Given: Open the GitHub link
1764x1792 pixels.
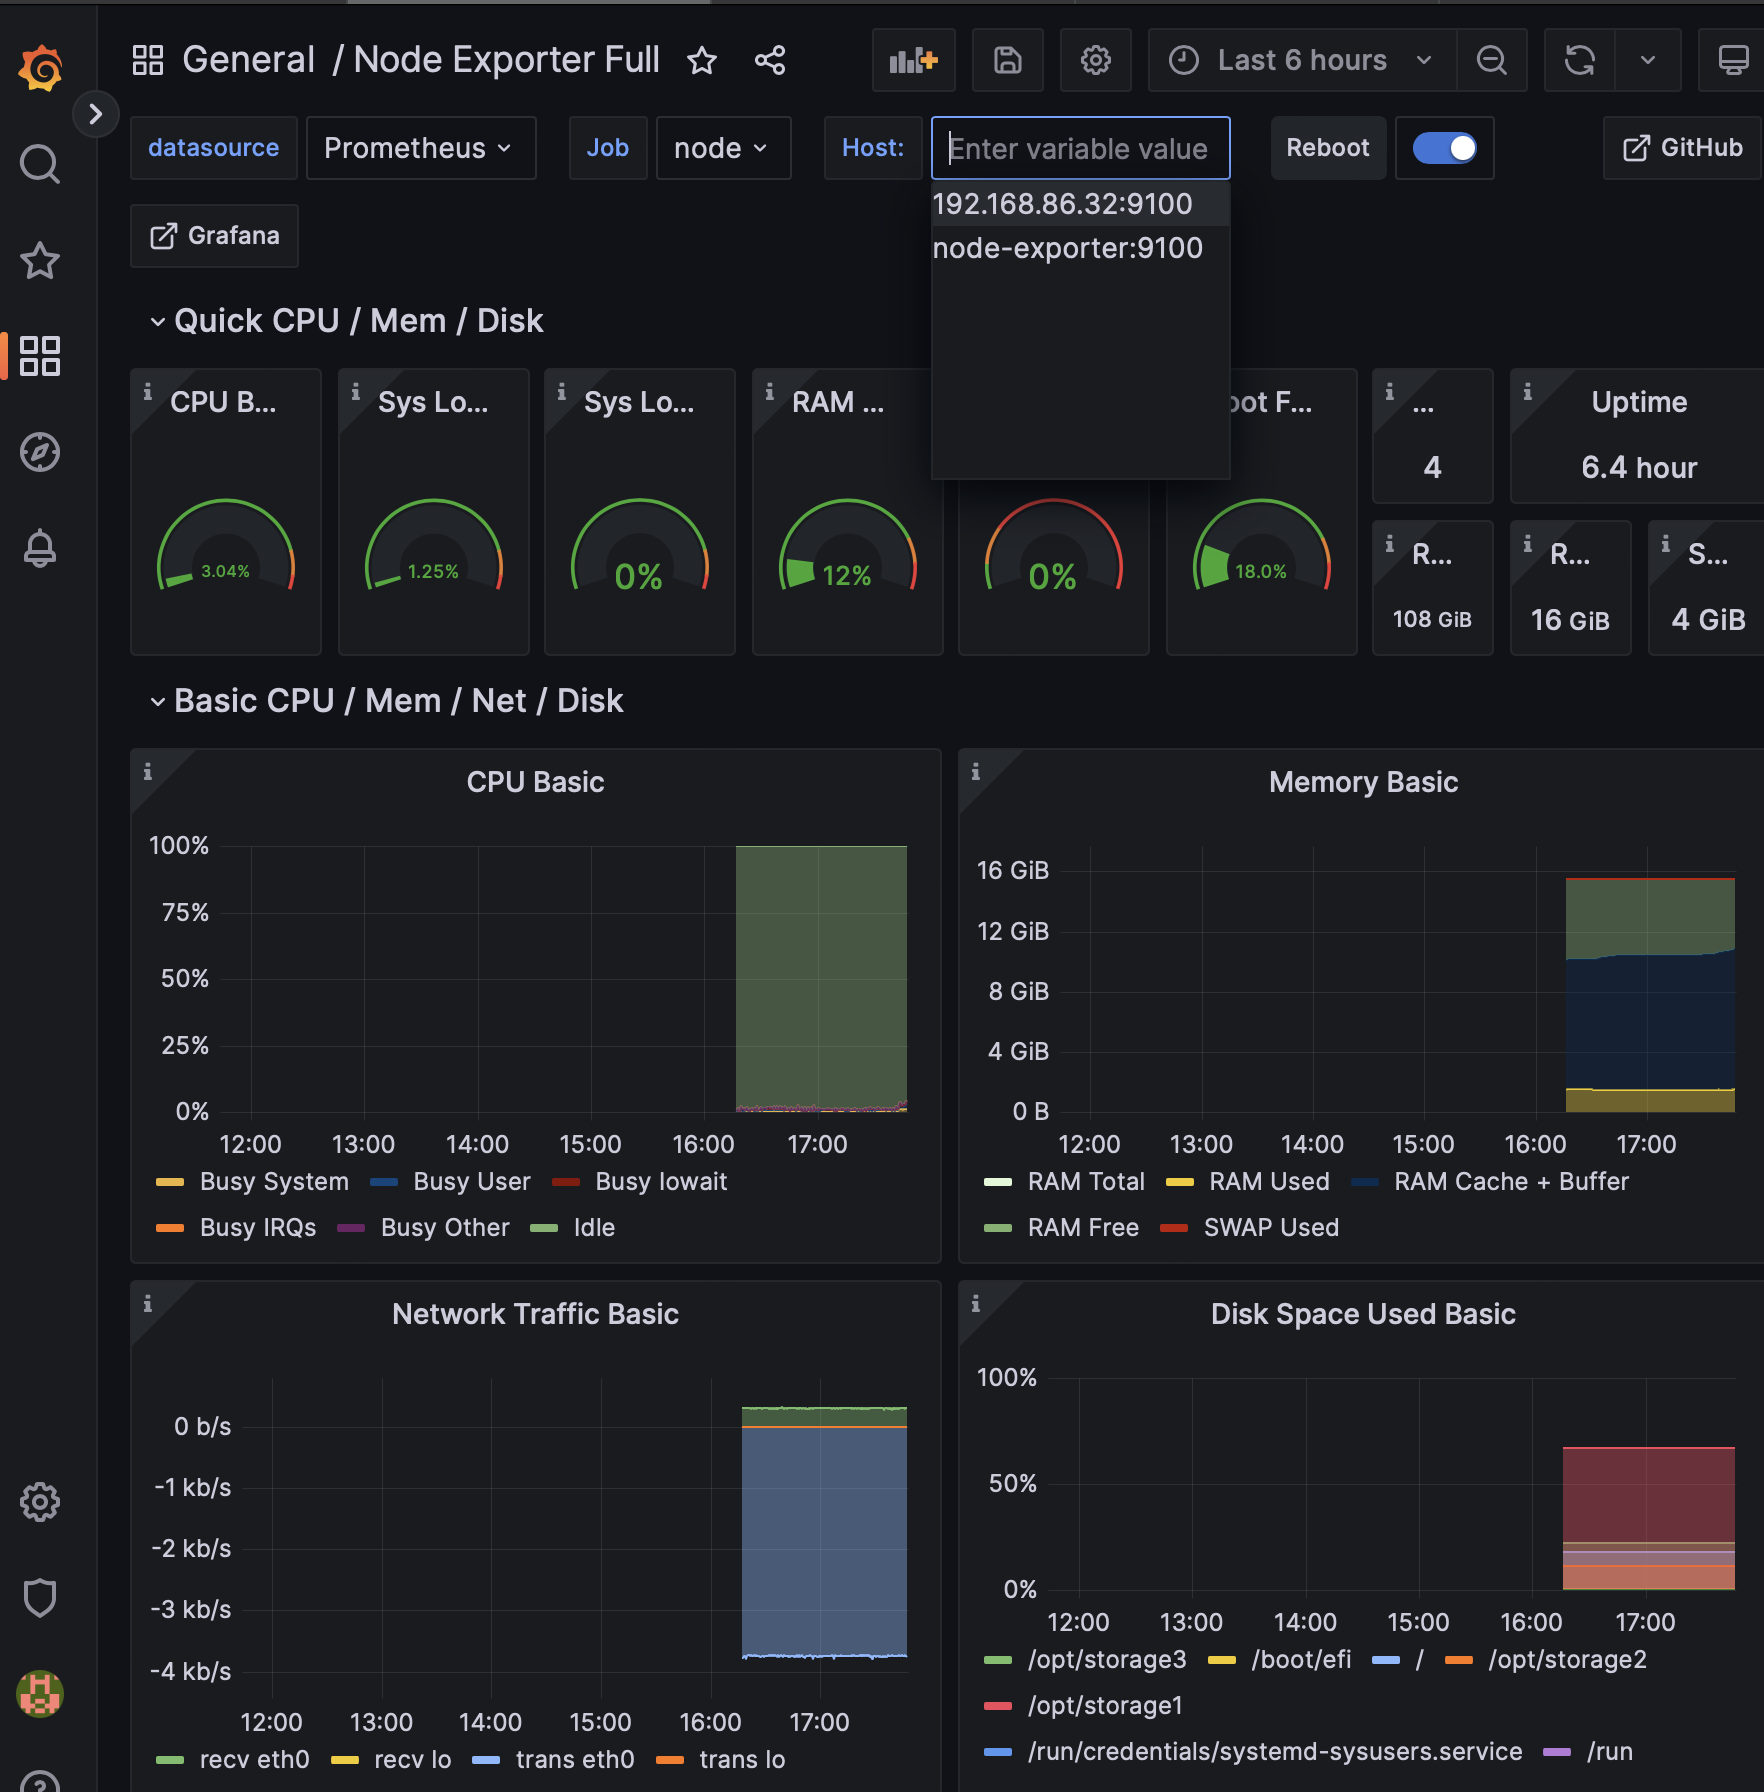Looking at the screenshot, I should click(1682, 148).
